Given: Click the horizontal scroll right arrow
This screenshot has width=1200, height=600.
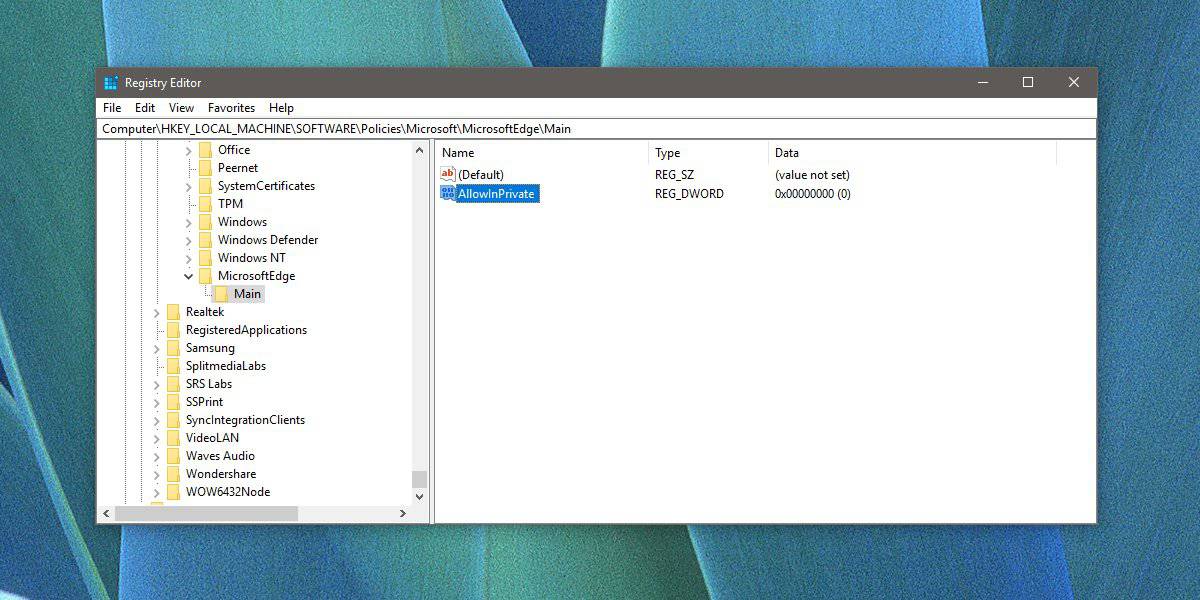Looking at the screenshot, I should click(403, 513).
